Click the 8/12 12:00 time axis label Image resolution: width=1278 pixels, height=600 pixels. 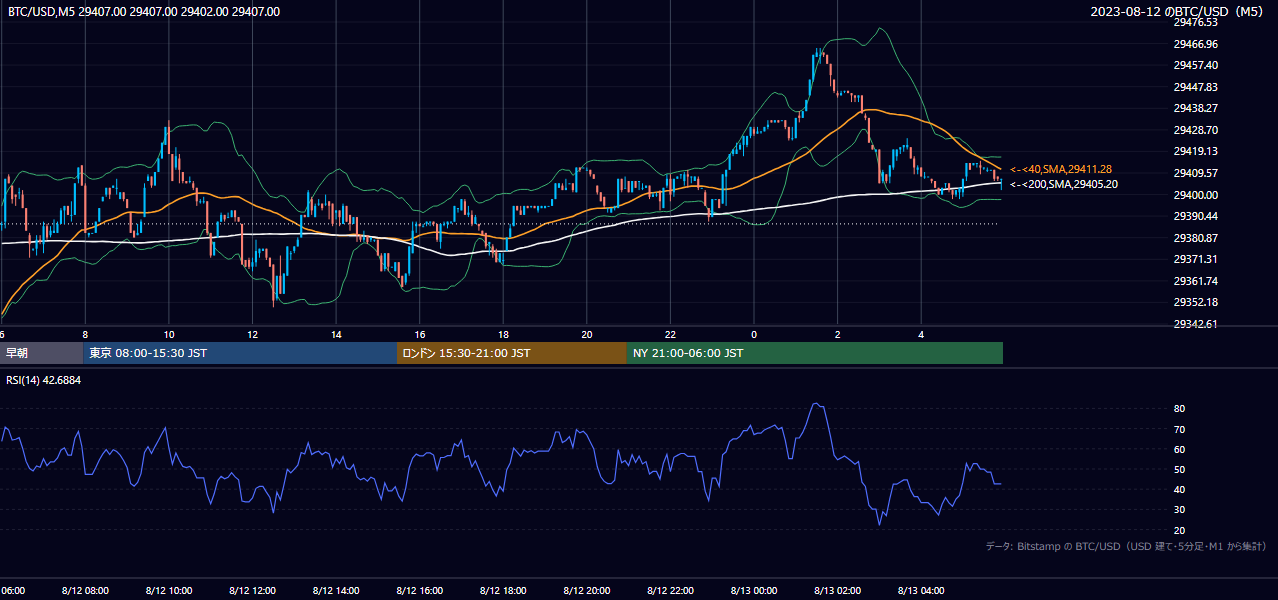(252, 591)
